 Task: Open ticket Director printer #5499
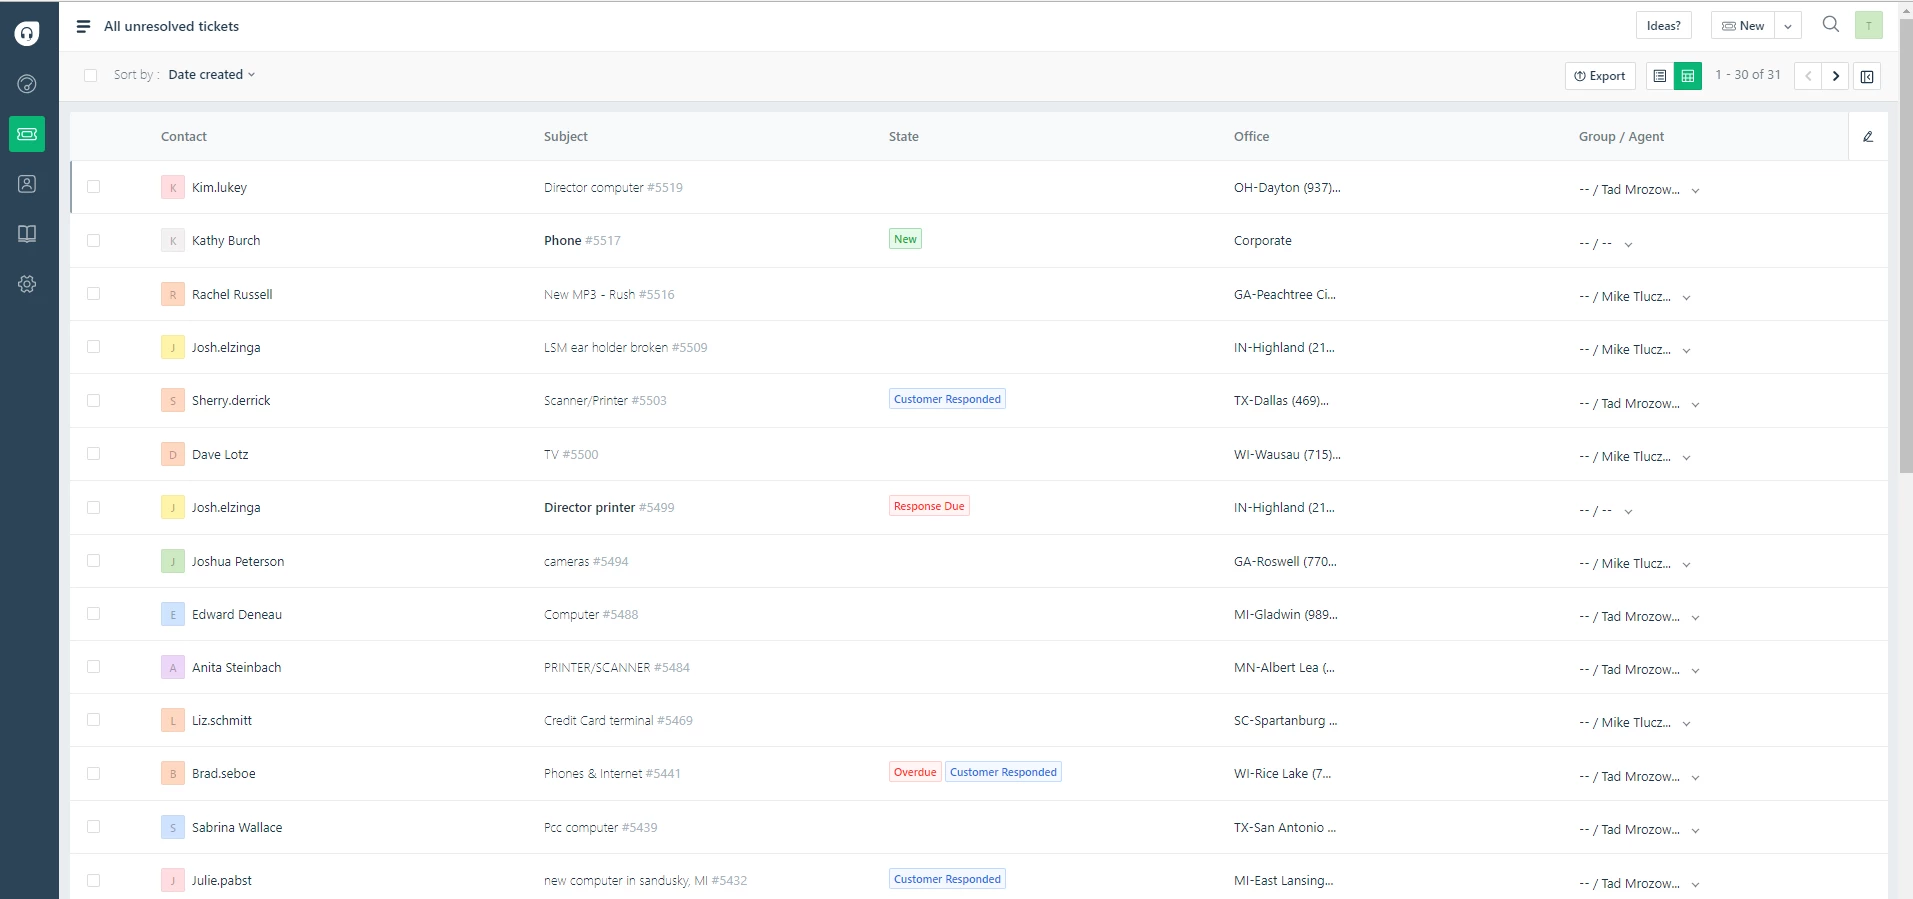coord(609,507)
